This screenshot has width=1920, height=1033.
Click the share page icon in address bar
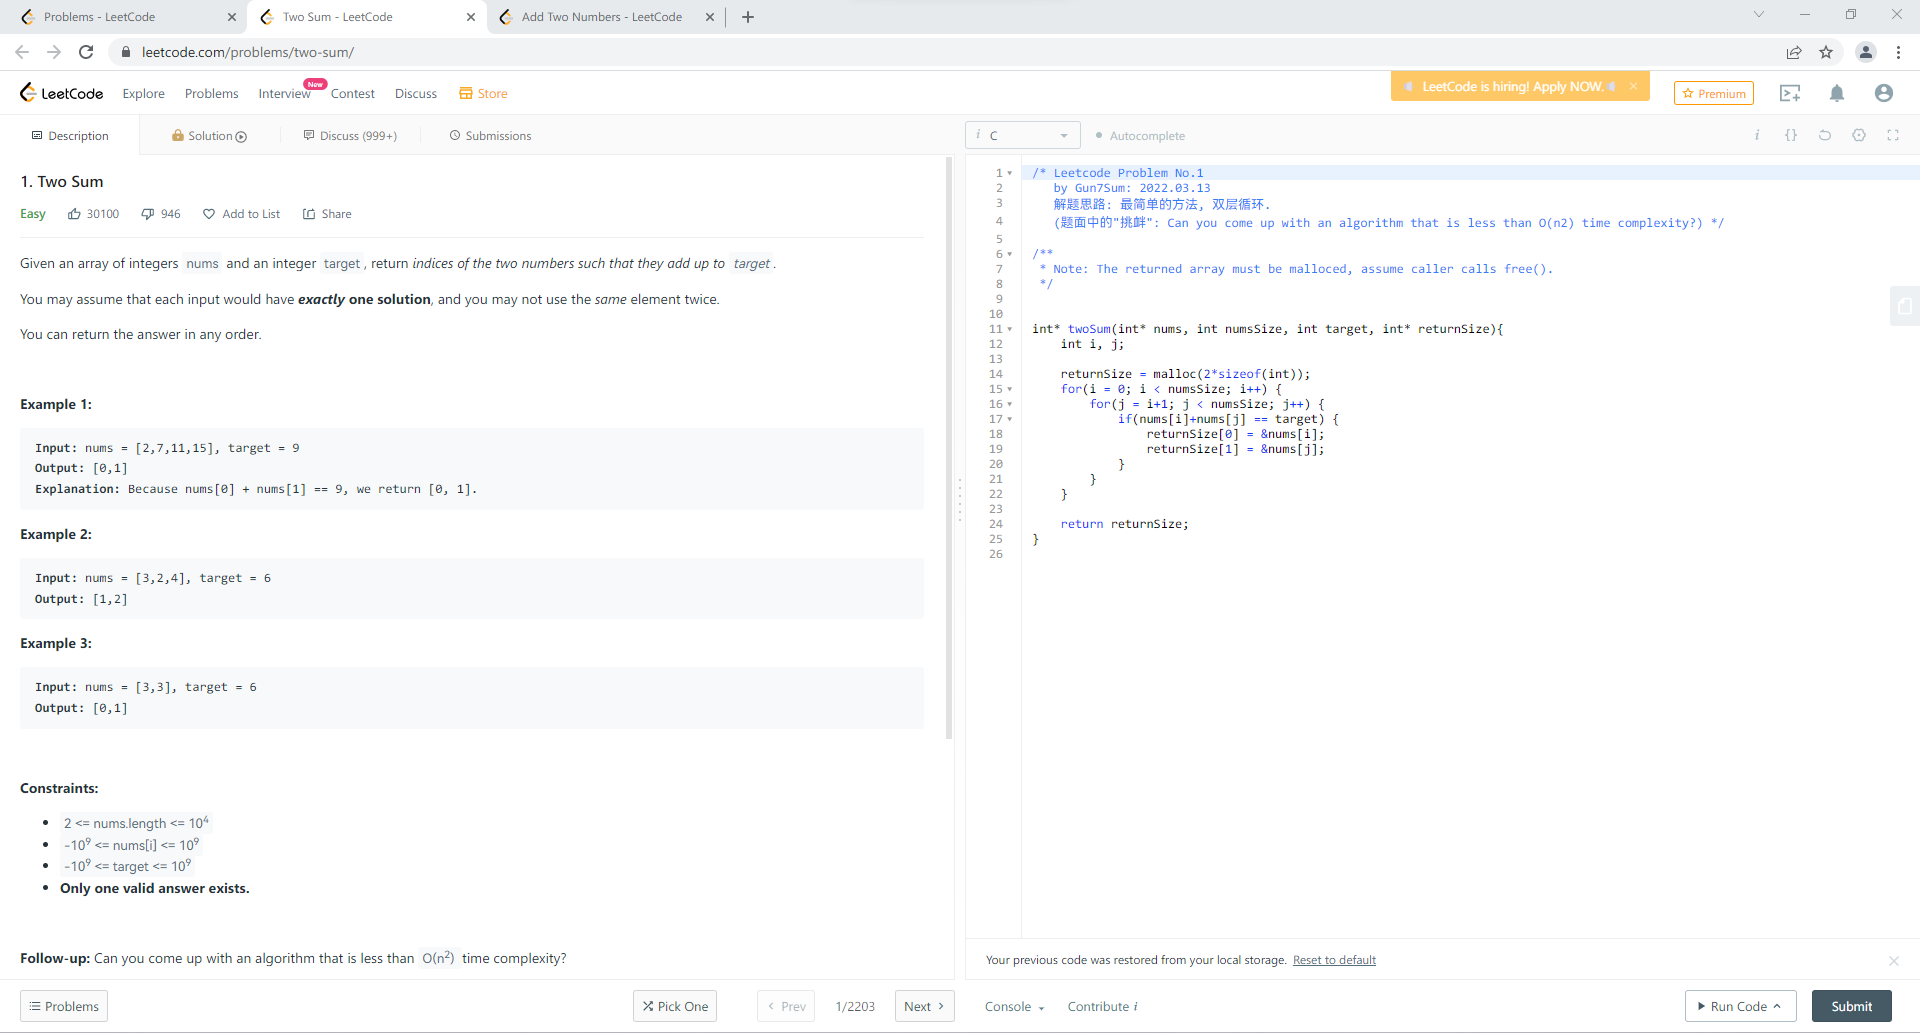[1794, 52]
